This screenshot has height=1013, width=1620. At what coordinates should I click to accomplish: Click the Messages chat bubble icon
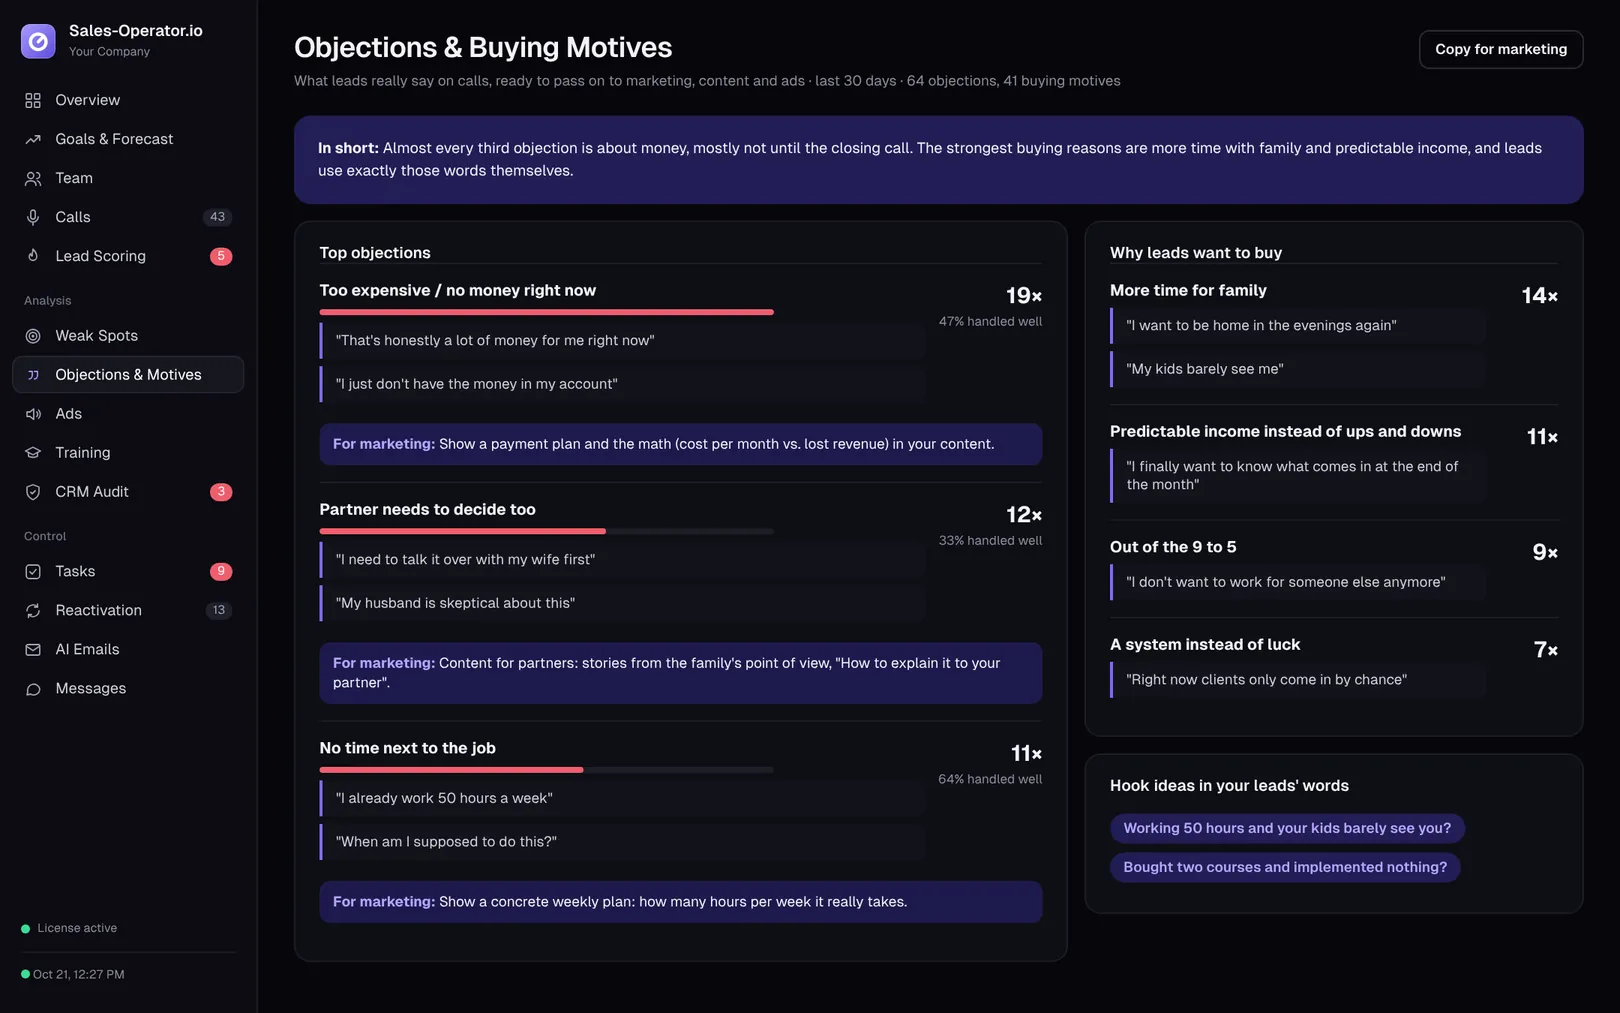(33, 689)
